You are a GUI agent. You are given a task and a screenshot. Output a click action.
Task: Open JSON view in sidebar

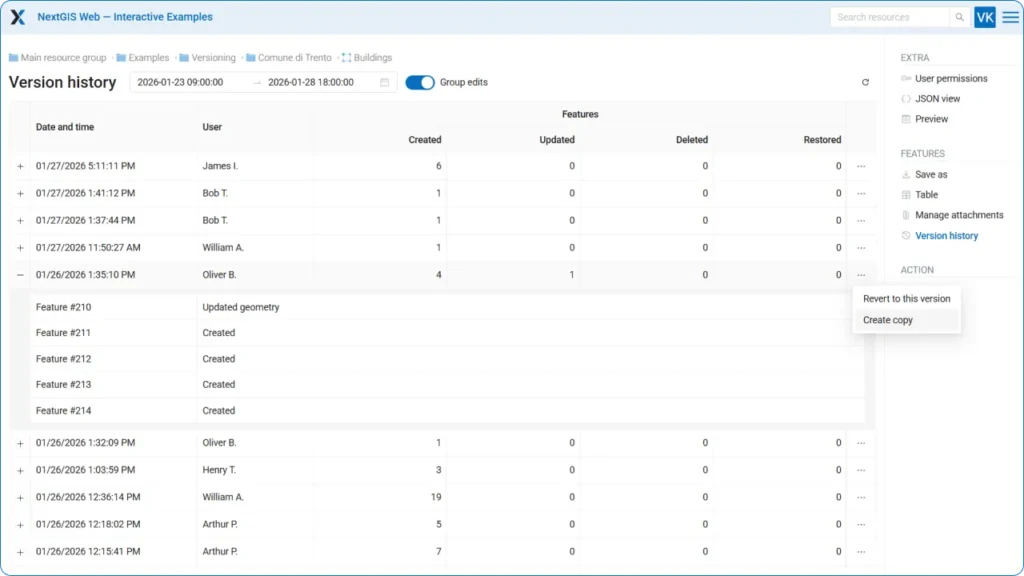point(937,99)
